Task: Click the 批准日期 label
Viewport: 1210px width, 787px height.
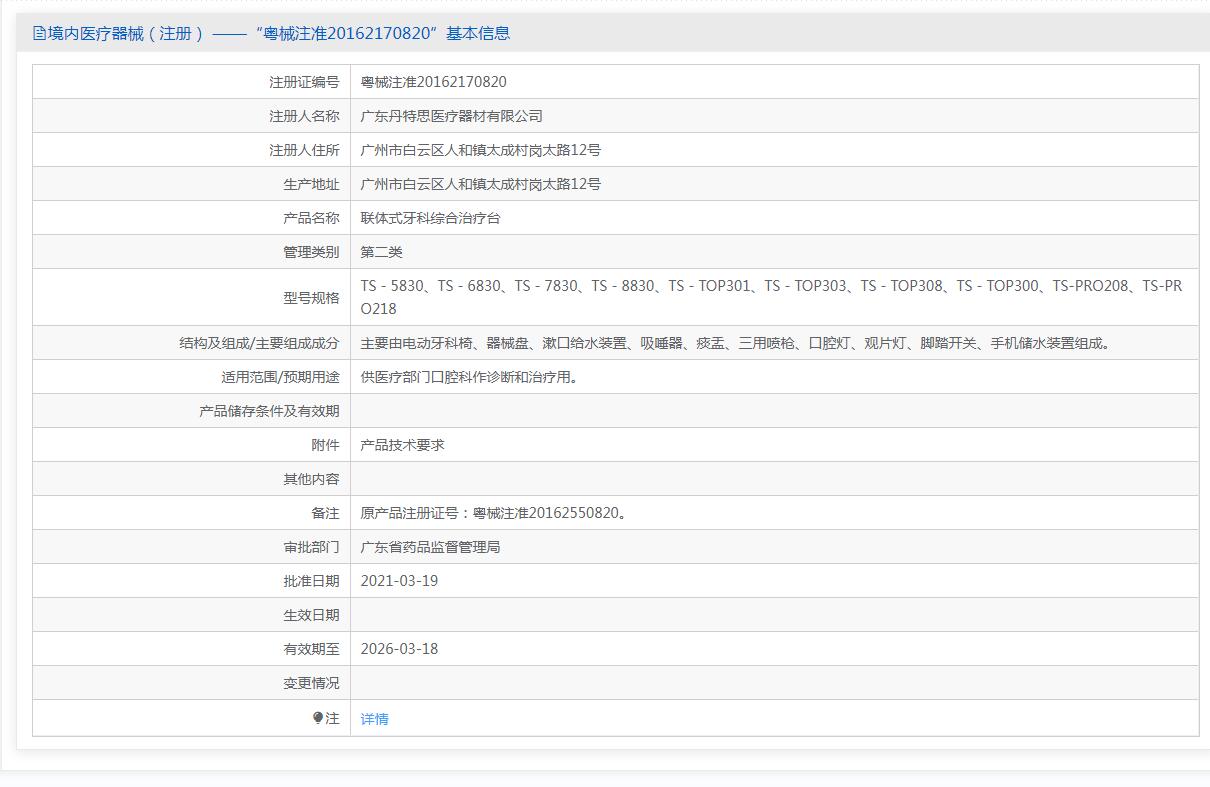Action: [x=311, y=581]
